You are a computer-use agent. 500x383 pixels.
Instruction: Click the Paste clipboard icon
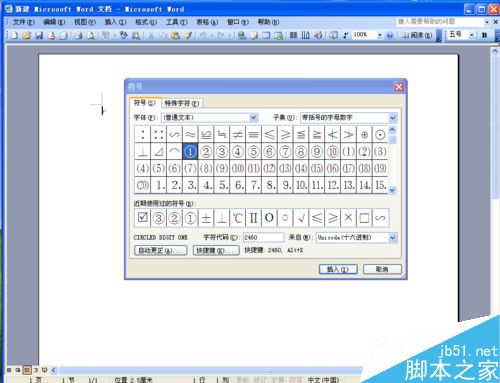tap(175, 35)
